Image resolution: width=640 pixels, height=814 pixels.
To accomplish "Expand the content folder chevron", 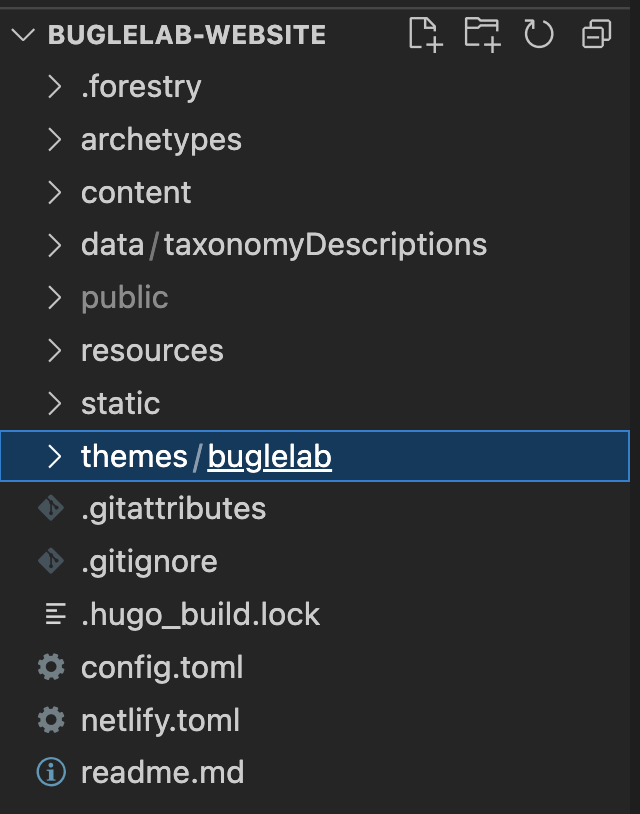I will point(55,193).
